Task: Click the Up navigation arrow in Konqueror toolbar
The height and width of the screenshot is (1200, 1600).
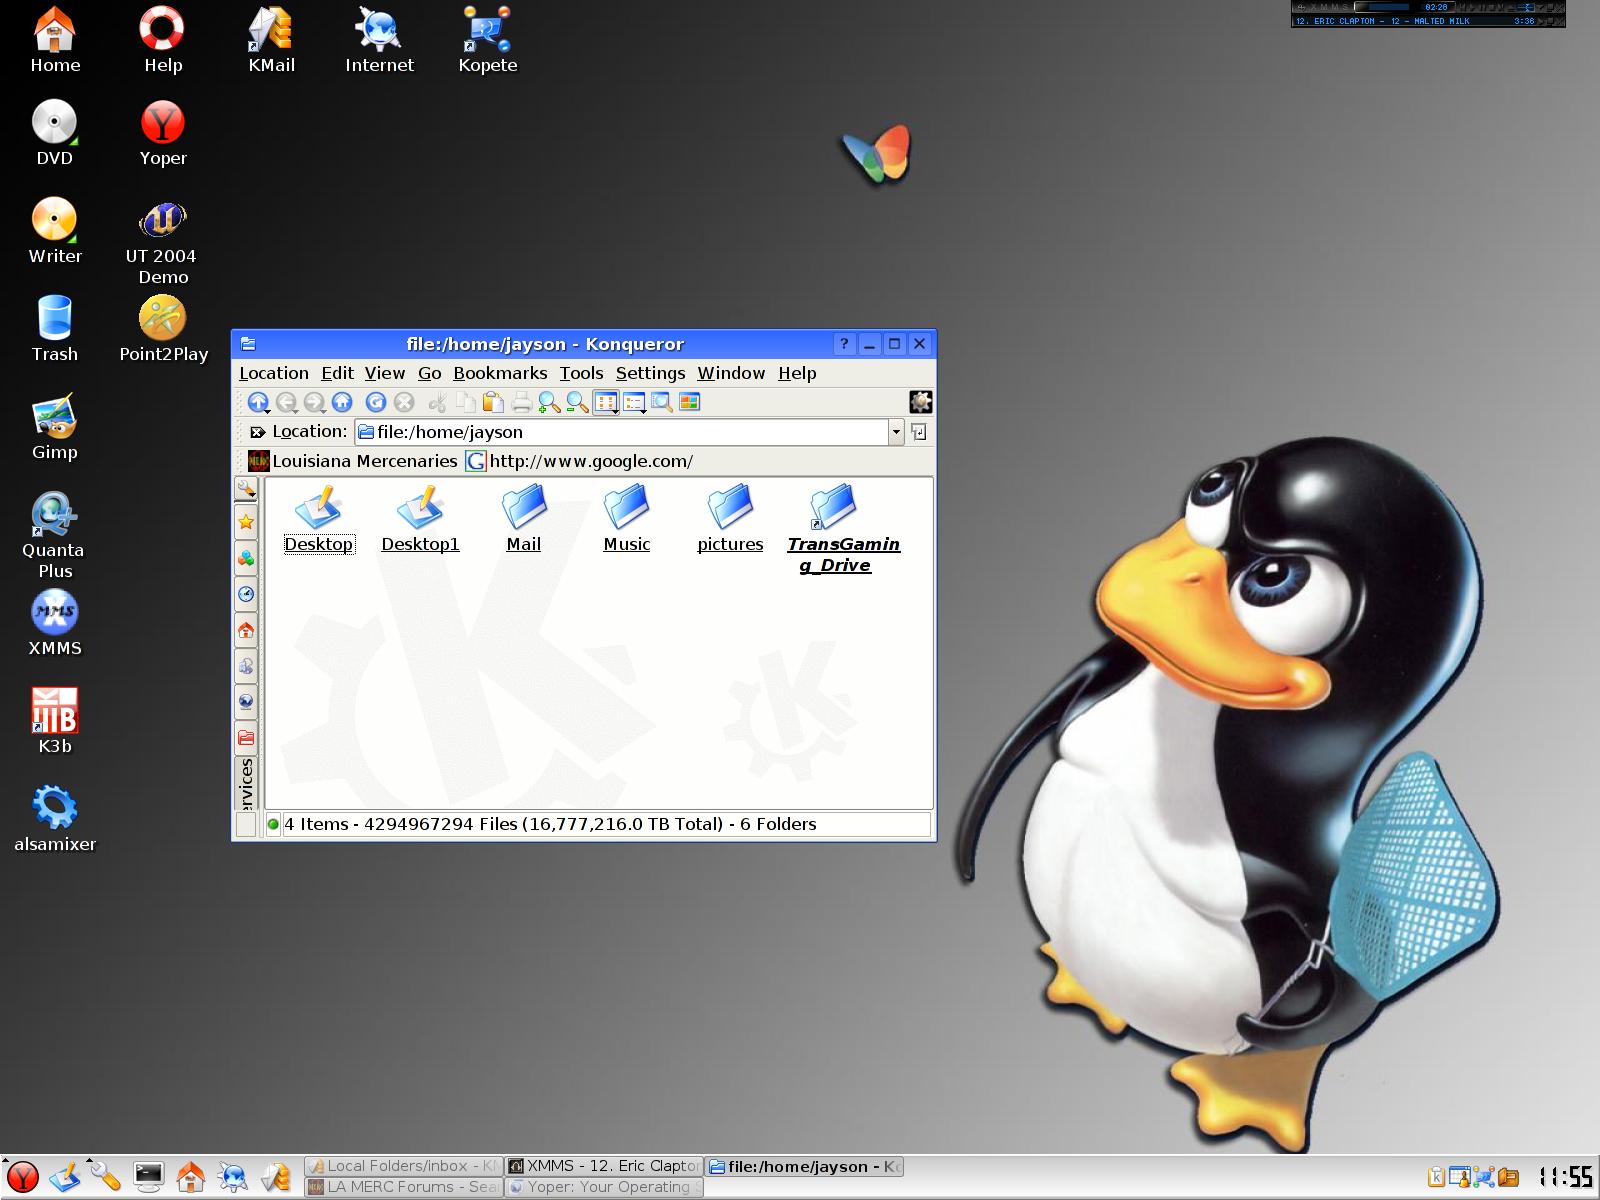Action: tap(258, 402)
